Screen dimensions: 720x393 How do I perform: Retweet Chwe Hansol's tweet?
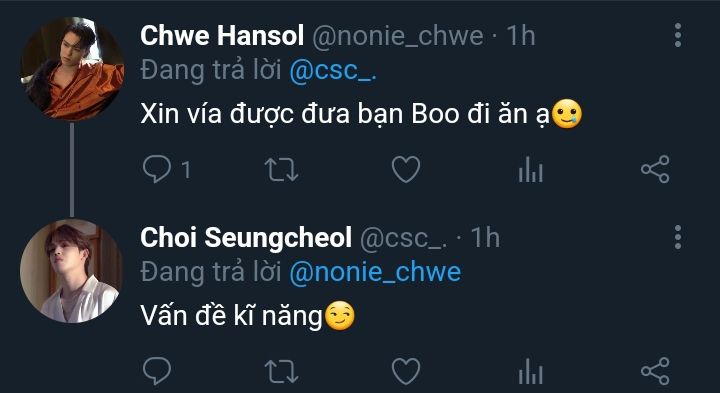(x=281, y=169)
